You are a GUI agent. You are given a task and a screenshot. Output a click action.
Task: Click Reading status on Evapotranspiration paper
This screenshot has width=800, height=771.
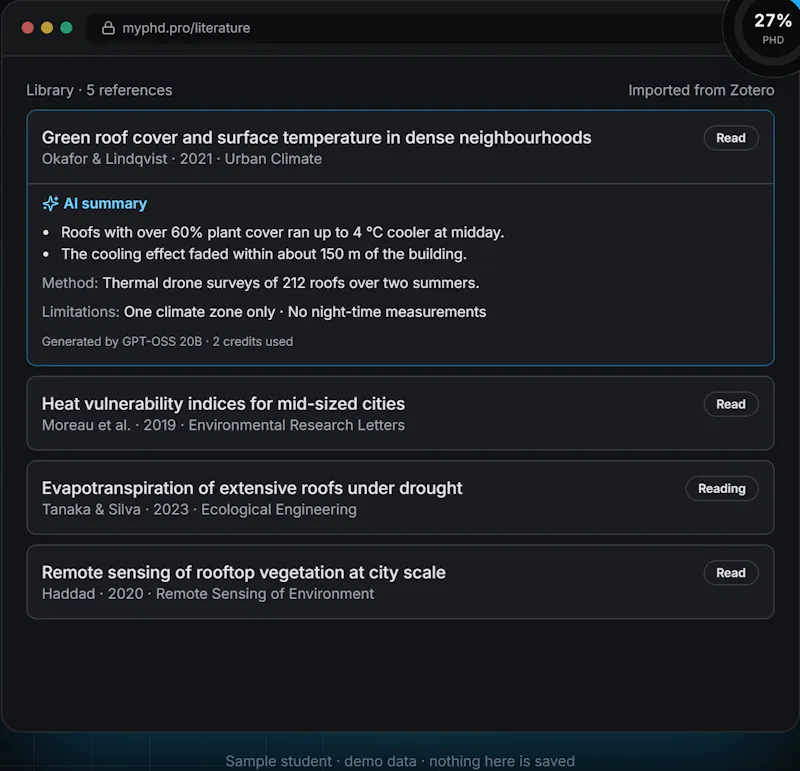click(722, 488)
